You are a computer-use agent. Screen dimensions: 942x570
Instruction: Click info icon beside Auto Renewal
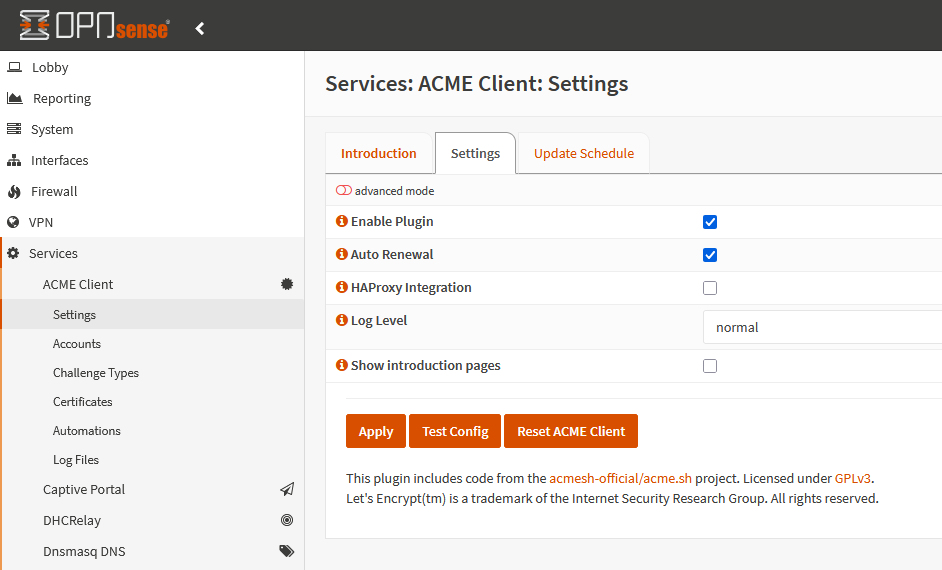[x=342, y=255]
